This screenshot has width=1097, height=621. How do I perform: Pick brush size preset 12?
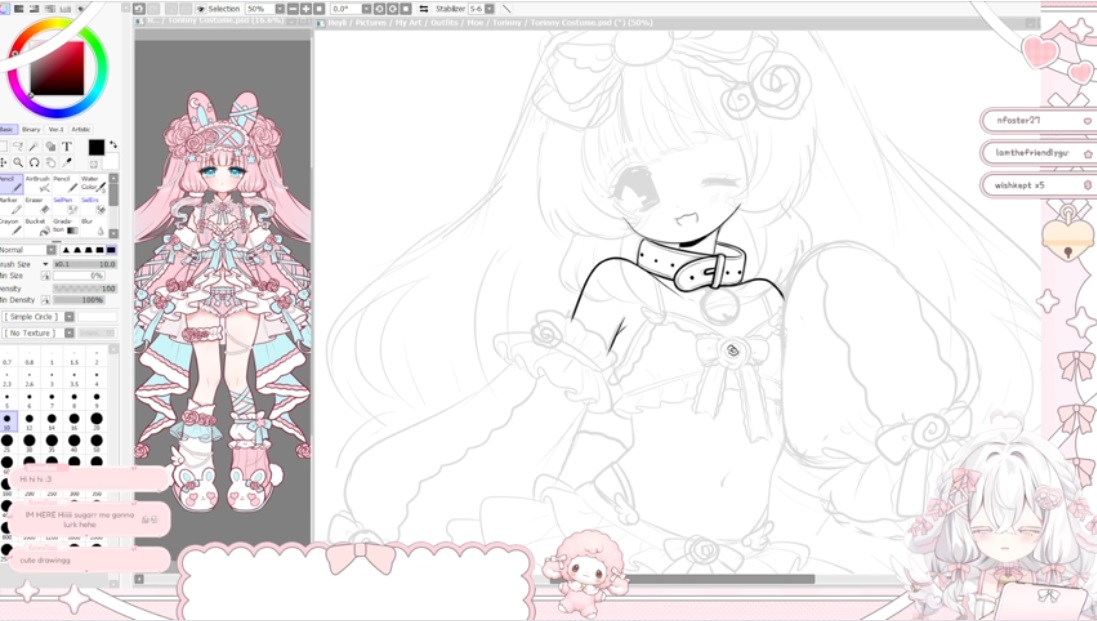29,422
